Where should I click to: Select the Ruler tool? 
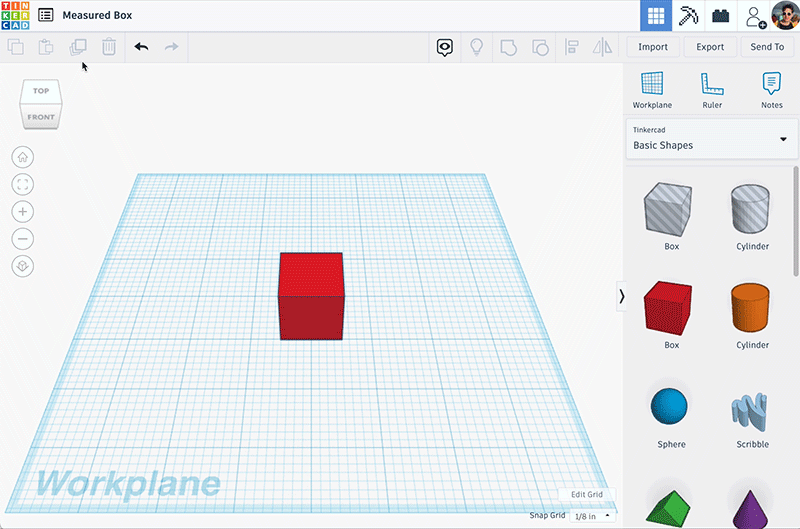coord(712,90)
